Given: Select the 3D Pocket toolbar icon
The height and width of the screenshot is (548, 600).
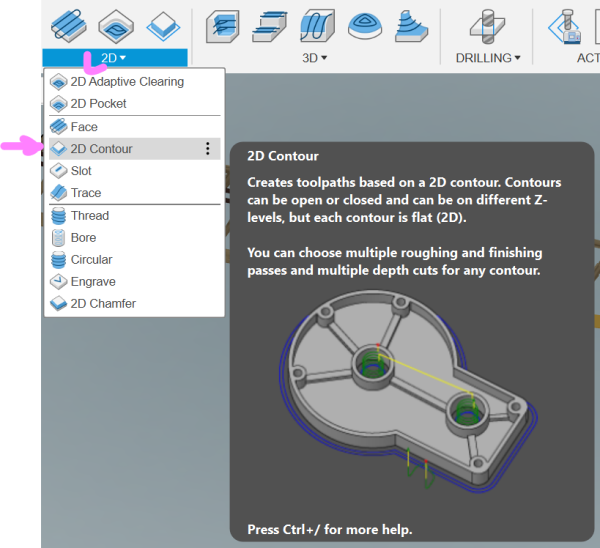Looking at the screenshot, I should click(x=270, y=26).
